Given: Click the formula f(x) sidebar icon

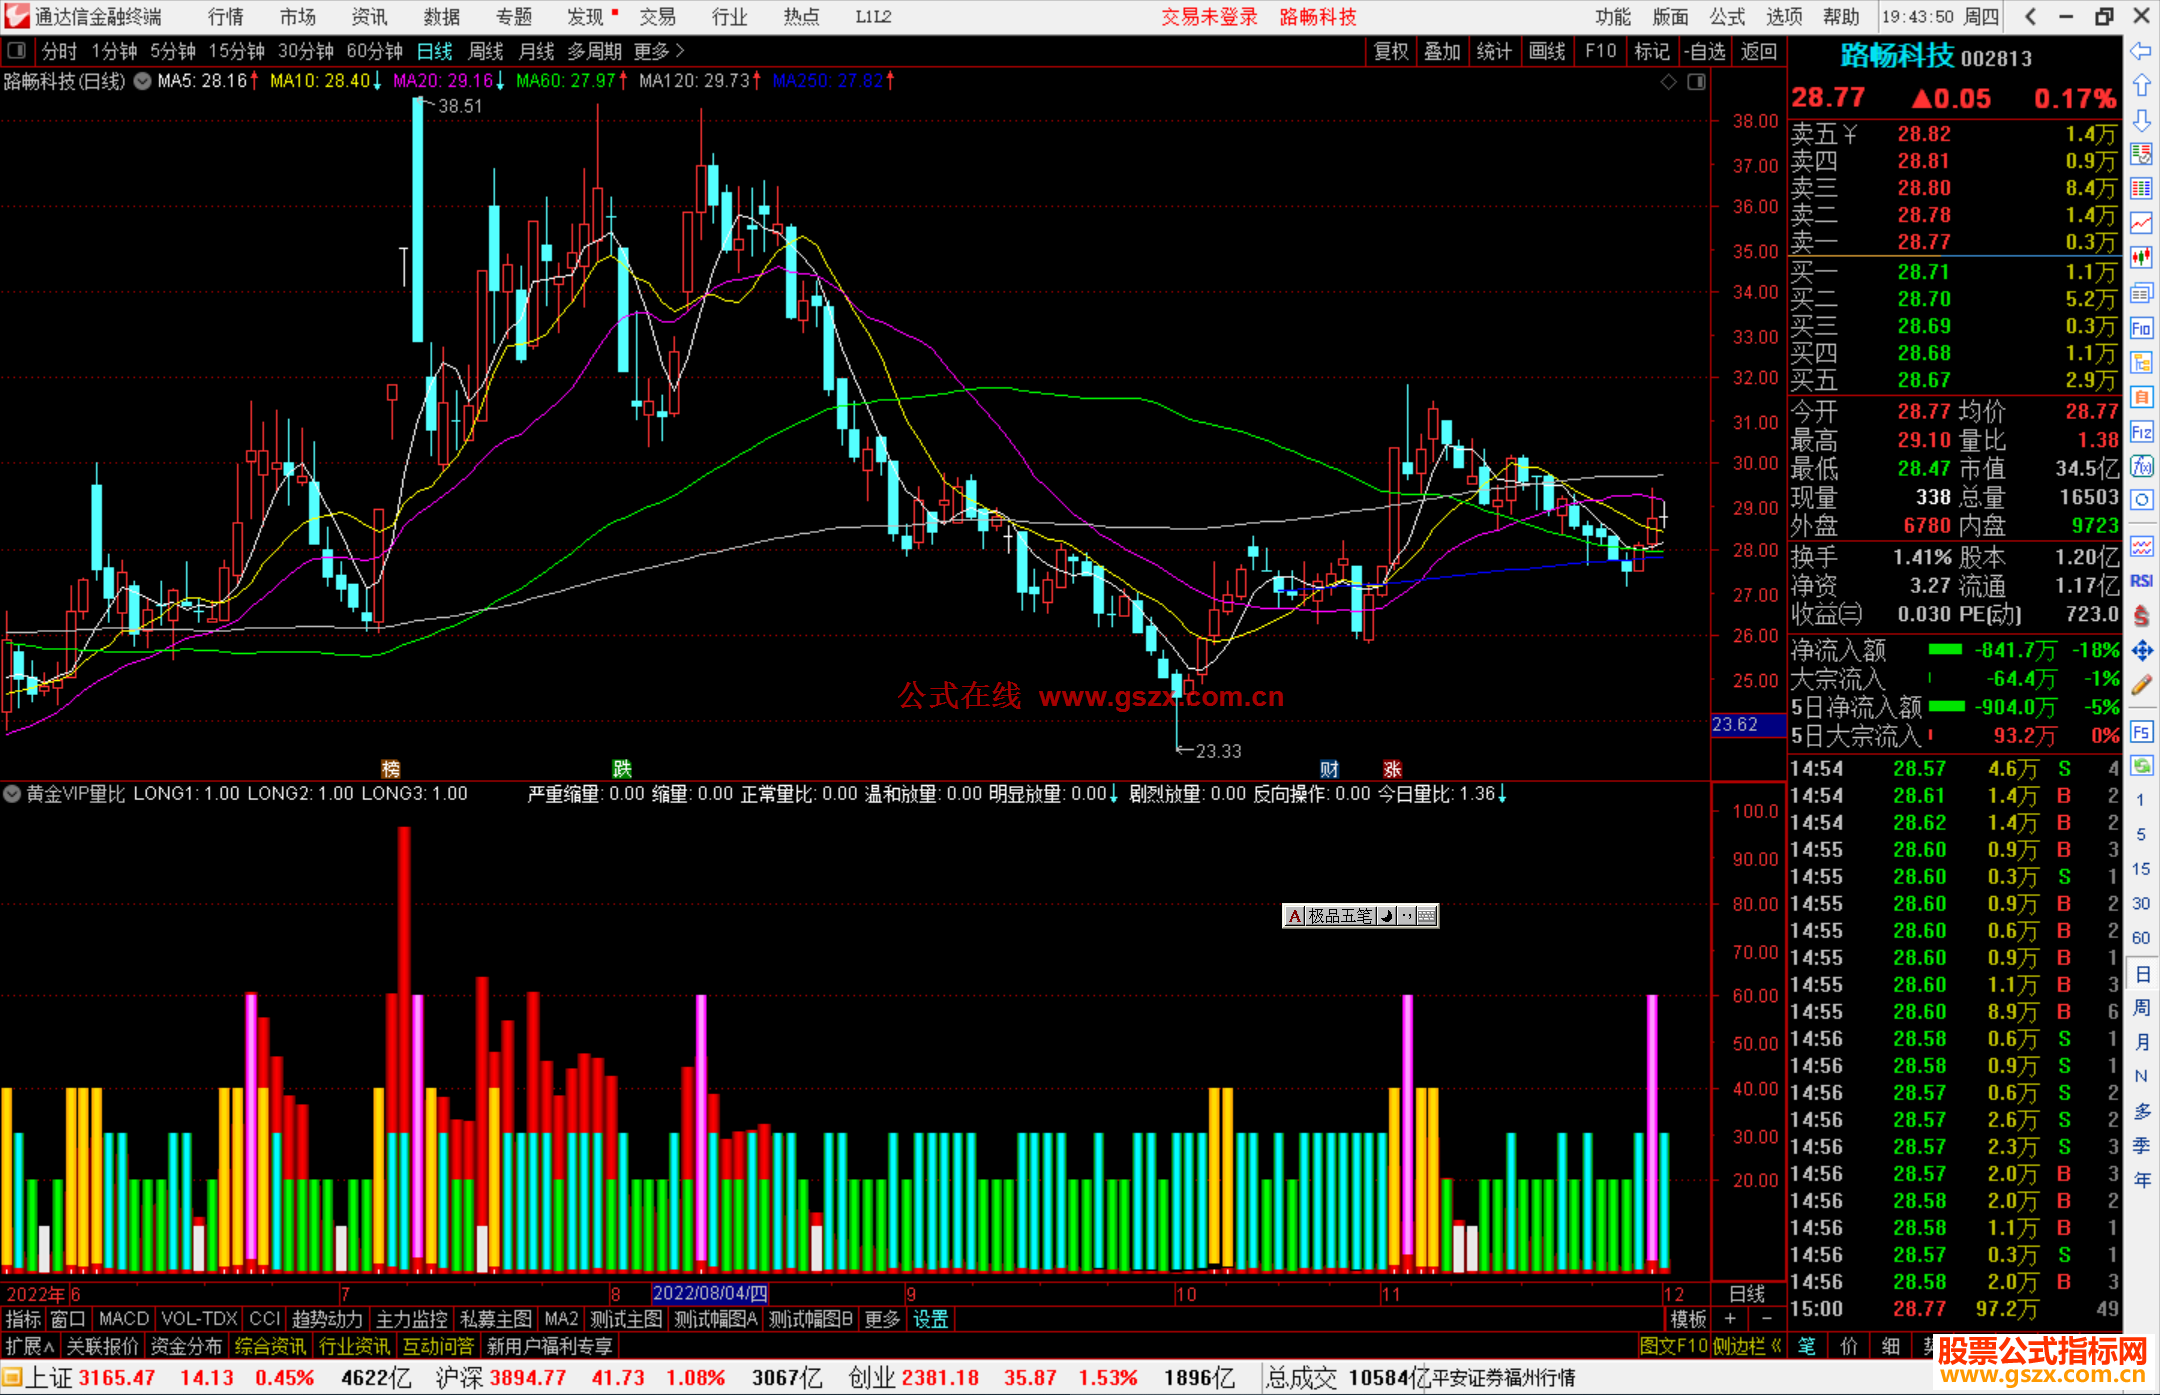Looking at the screenshot, I should pos(2141,466).
